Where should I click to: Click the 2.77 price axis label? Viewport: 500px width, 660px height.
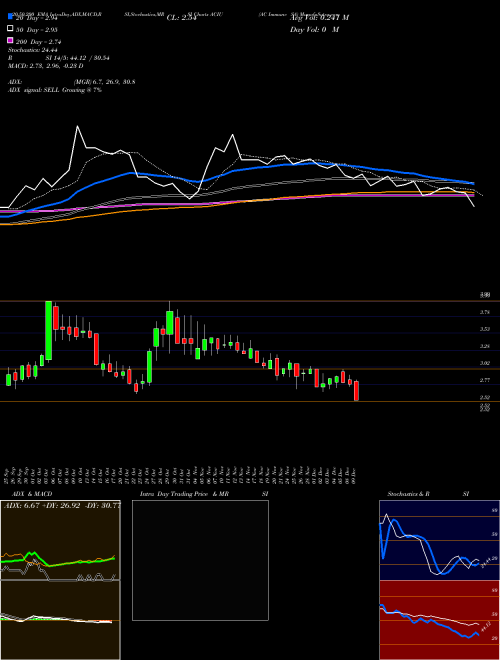485,380
